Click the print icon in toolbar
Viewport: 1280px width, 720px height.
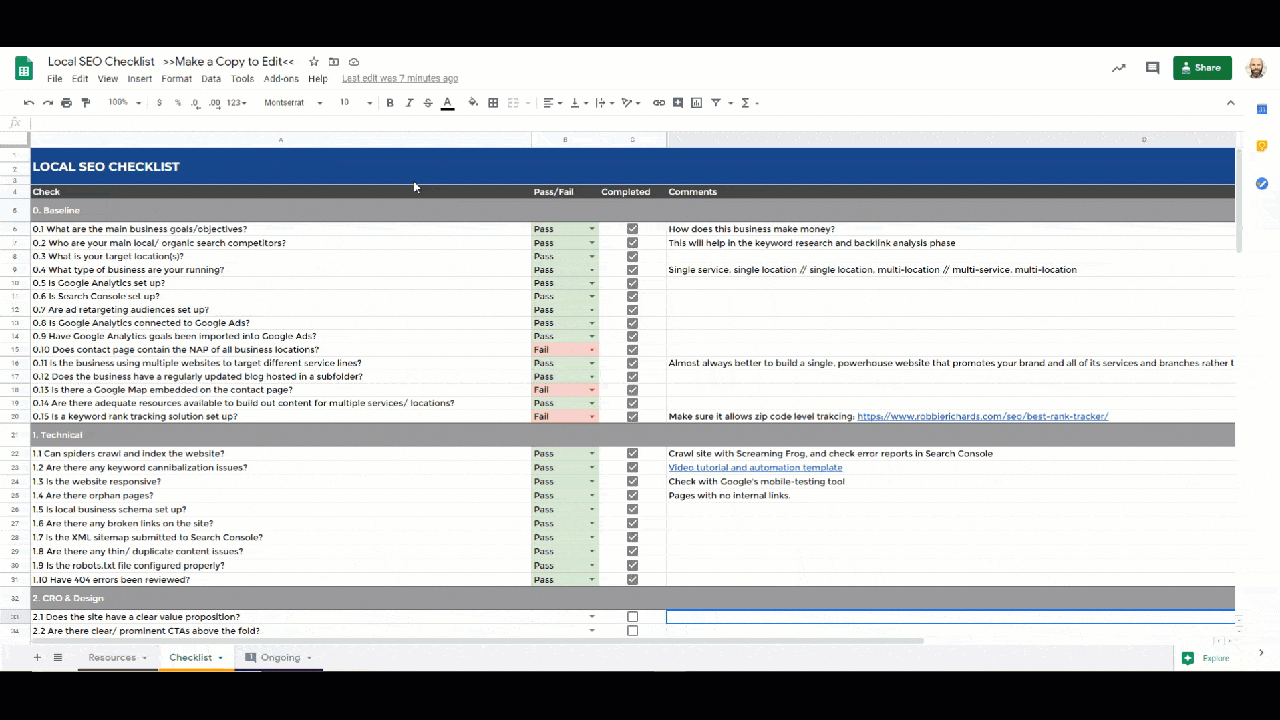66,103
